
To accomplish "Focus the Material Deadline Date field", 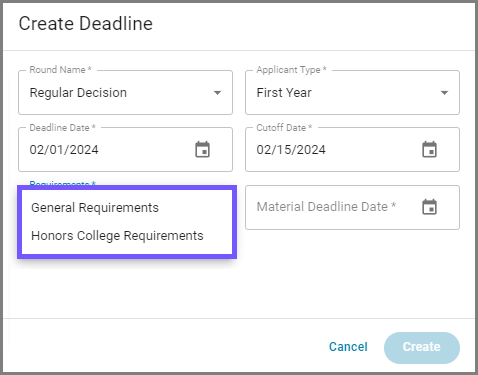I will pyautogui.click(x=352, y=207).
